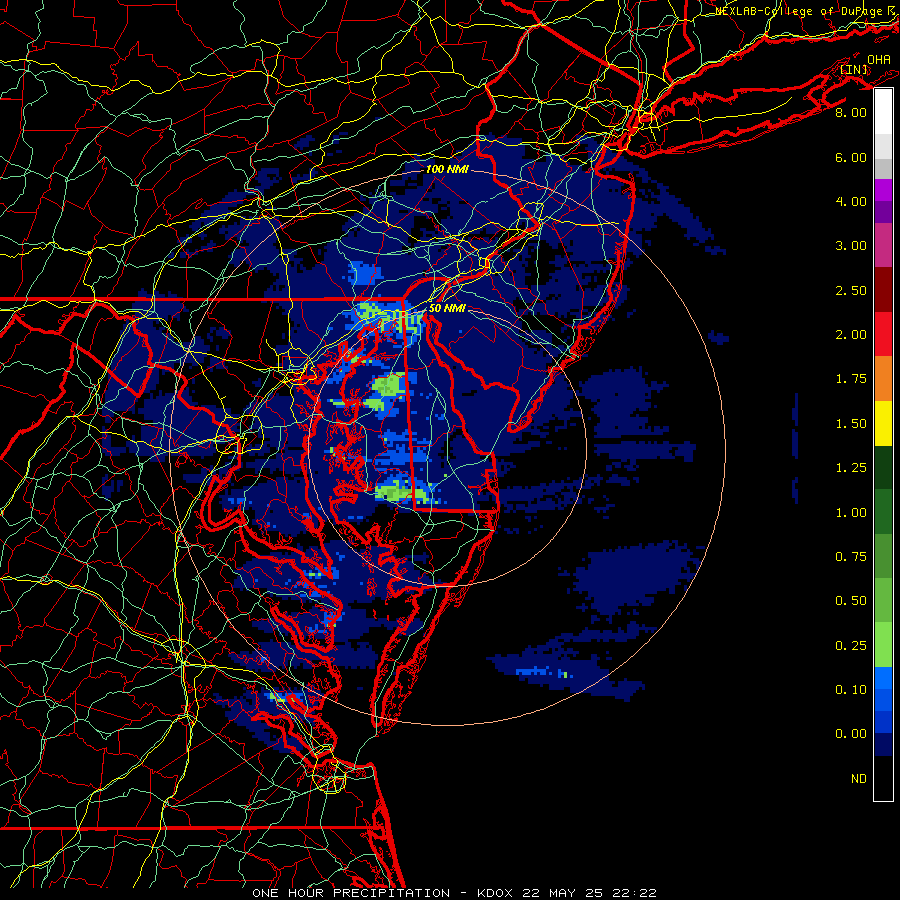The width and height of the screenshot is (900, 900).
Task: Click the [IN] units label
Action: (x=854, y=70)
